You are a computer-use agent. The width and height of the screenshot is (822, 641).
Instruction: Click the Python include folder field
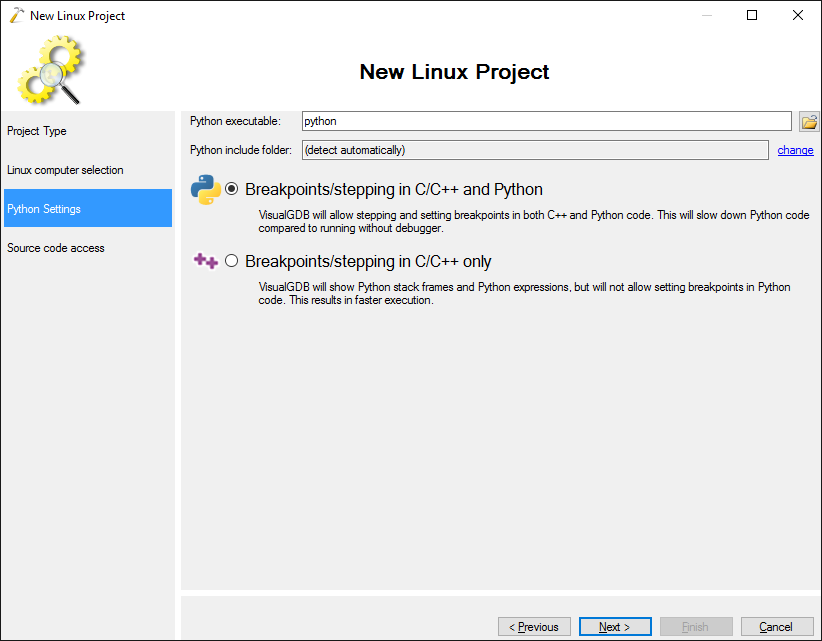[x=535, y=150]
